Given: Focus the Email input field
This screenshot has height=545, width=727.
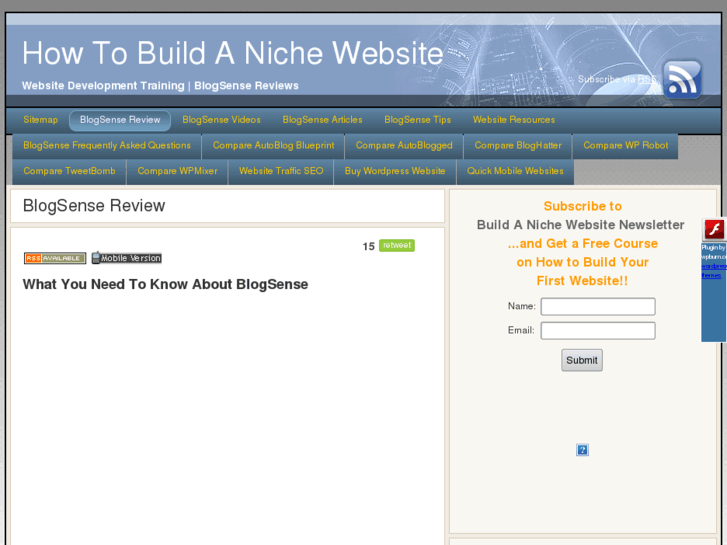Looking at the screenshot, I should click(x=598, y=331).
